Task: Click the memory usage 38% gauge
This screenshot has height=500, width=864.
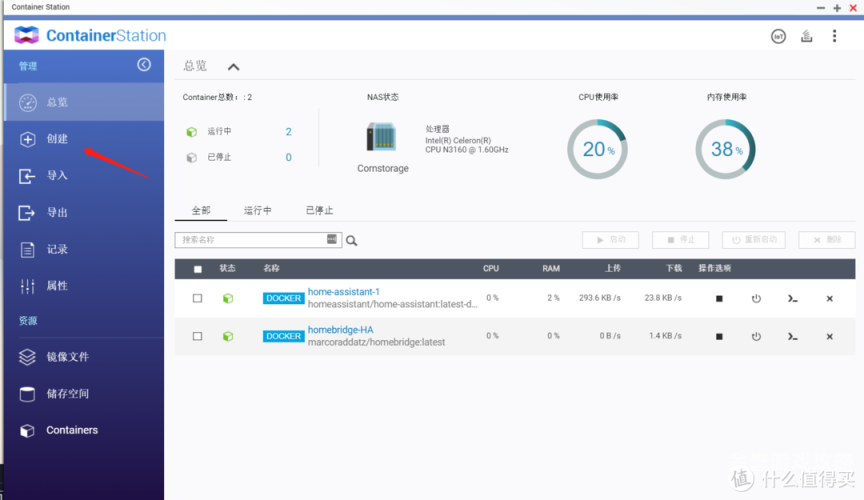Action: [x=725, y=149]
